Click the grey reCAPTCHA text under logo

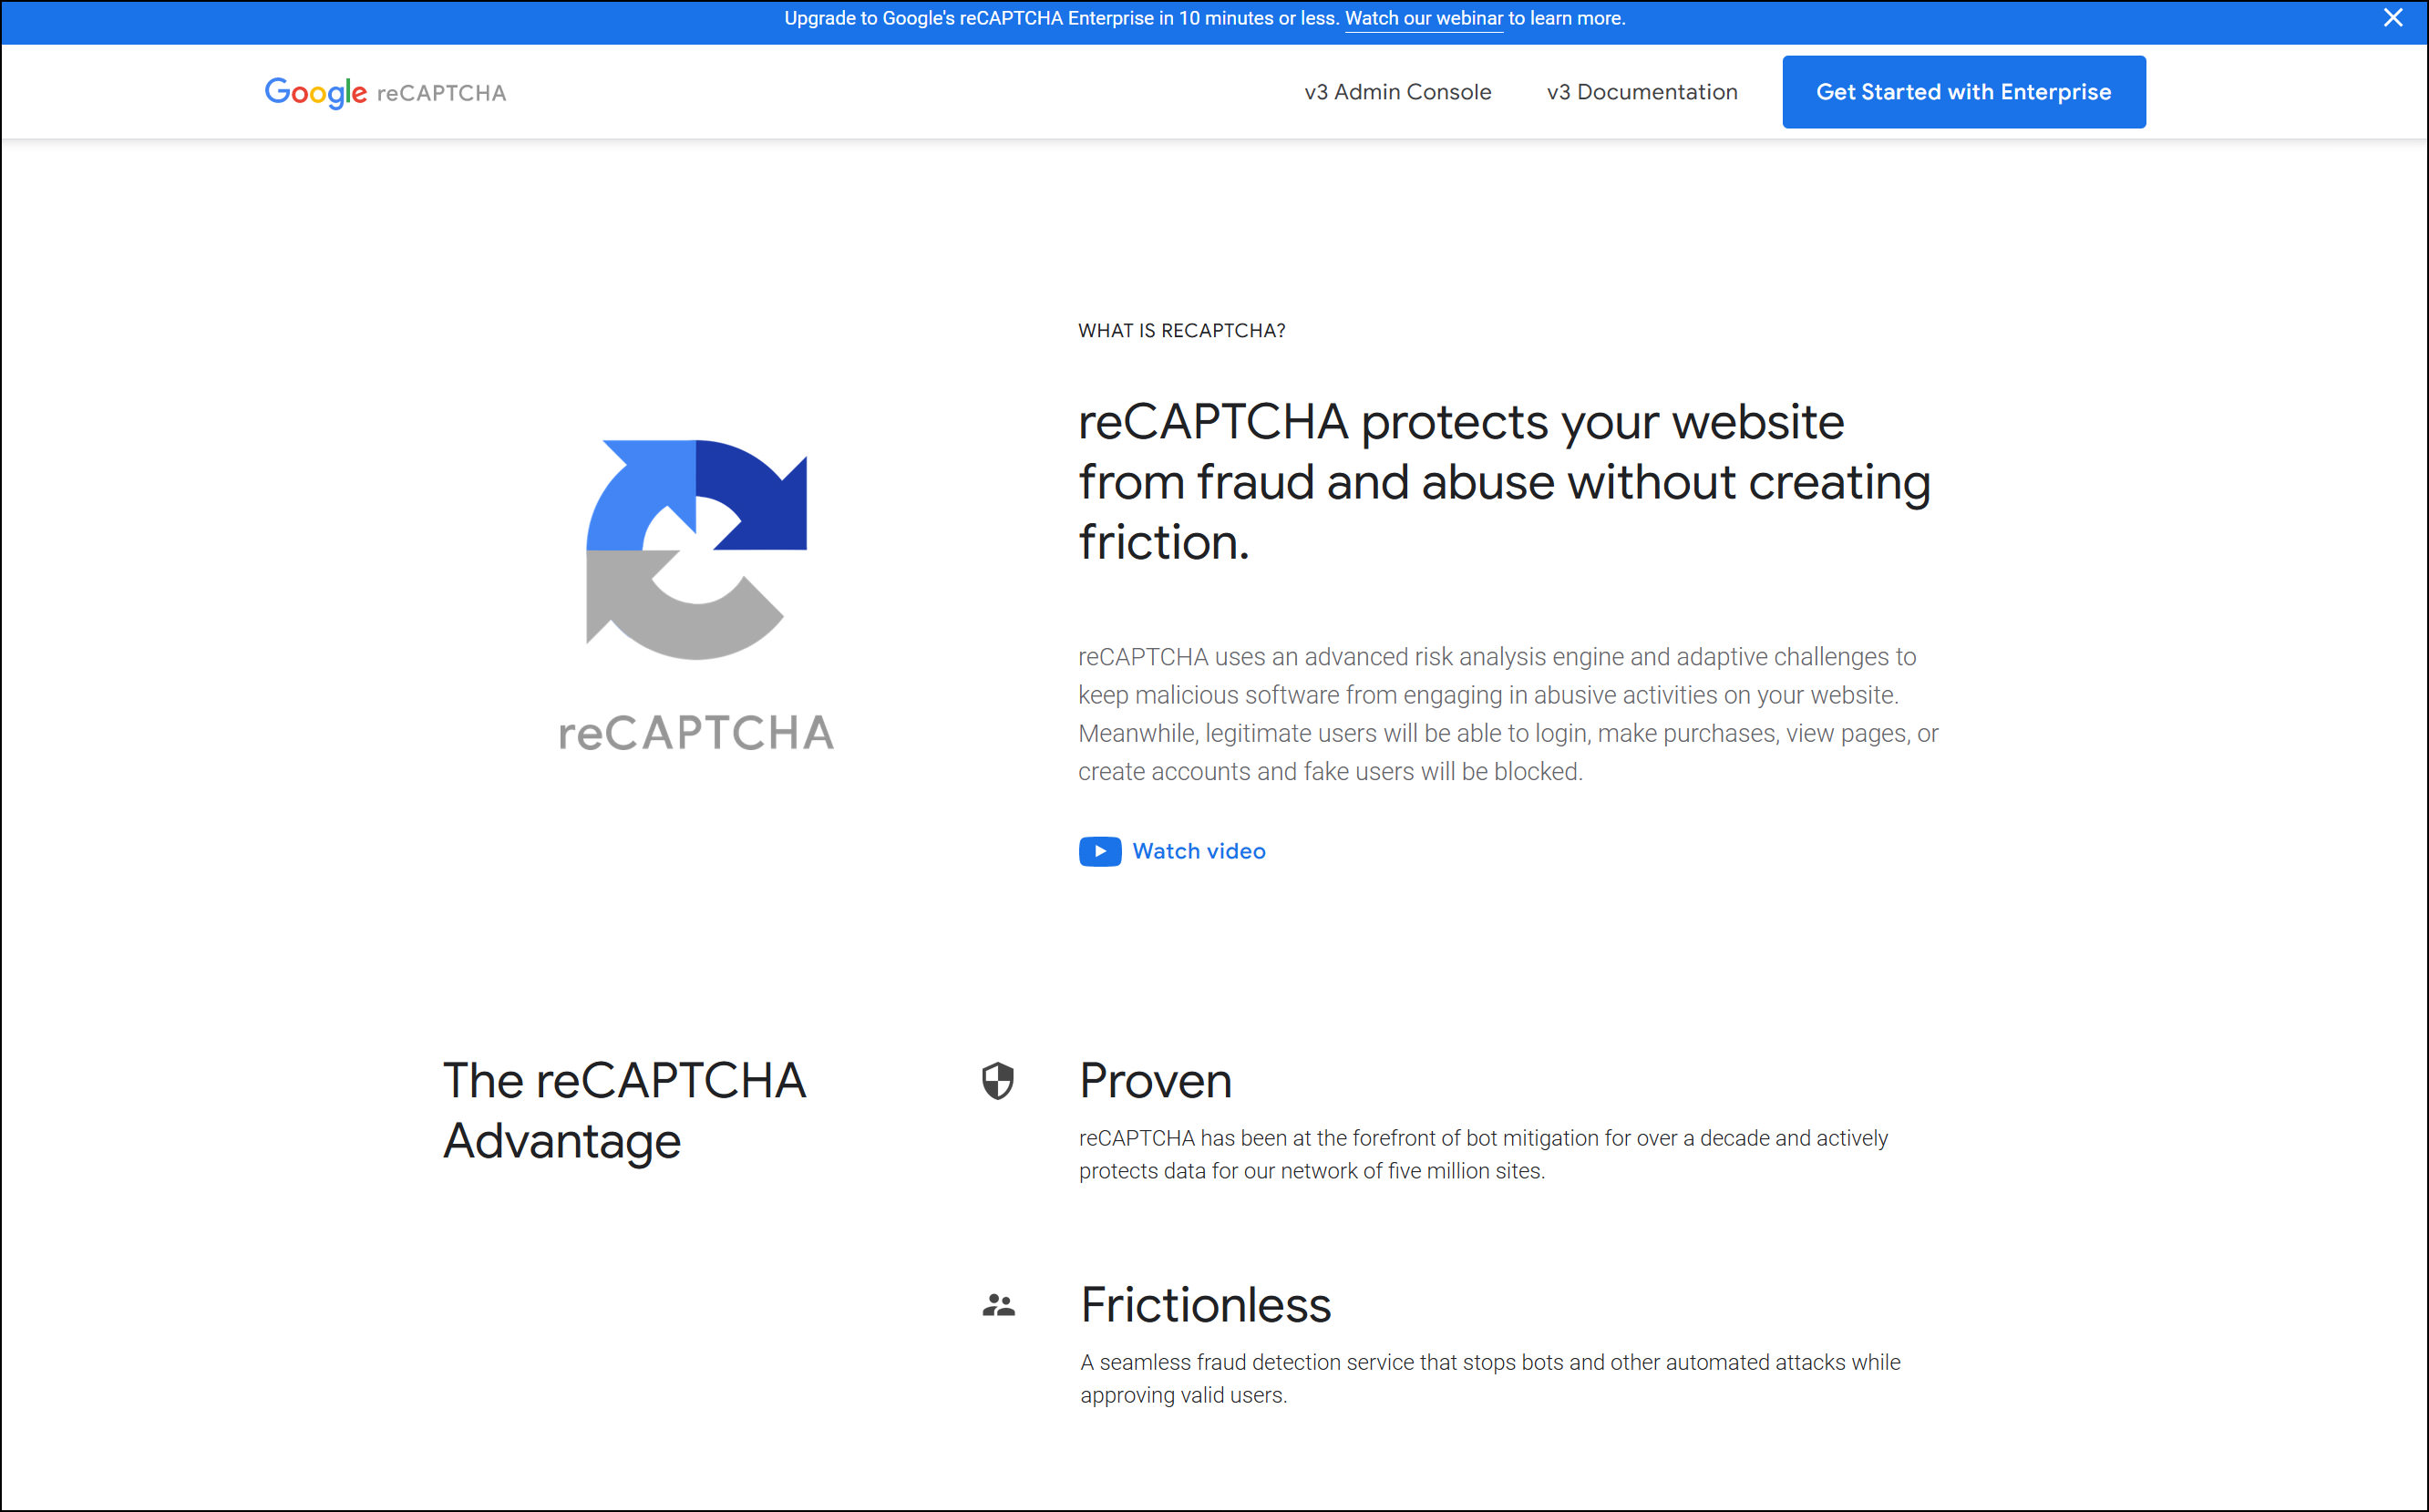pos(696,733)
